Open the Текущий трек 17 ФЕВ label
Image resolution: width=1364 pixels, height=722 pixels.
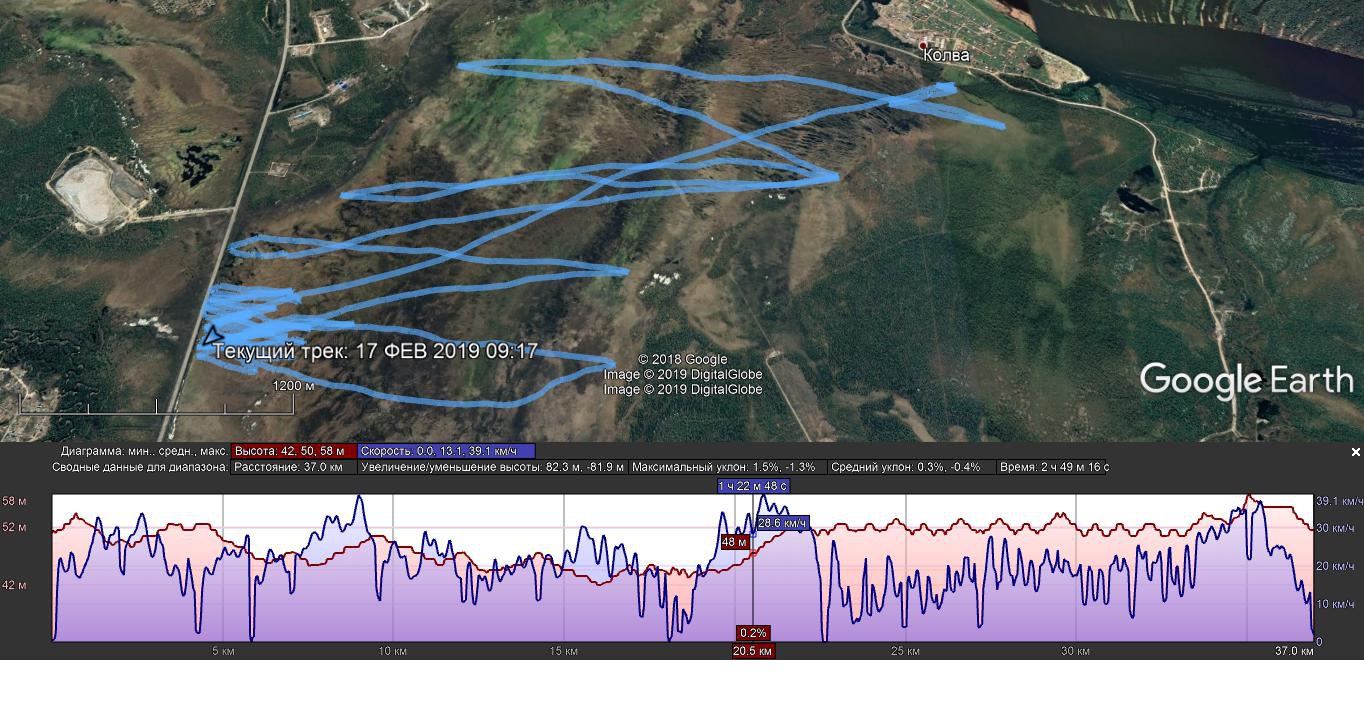tap(375, 352)
